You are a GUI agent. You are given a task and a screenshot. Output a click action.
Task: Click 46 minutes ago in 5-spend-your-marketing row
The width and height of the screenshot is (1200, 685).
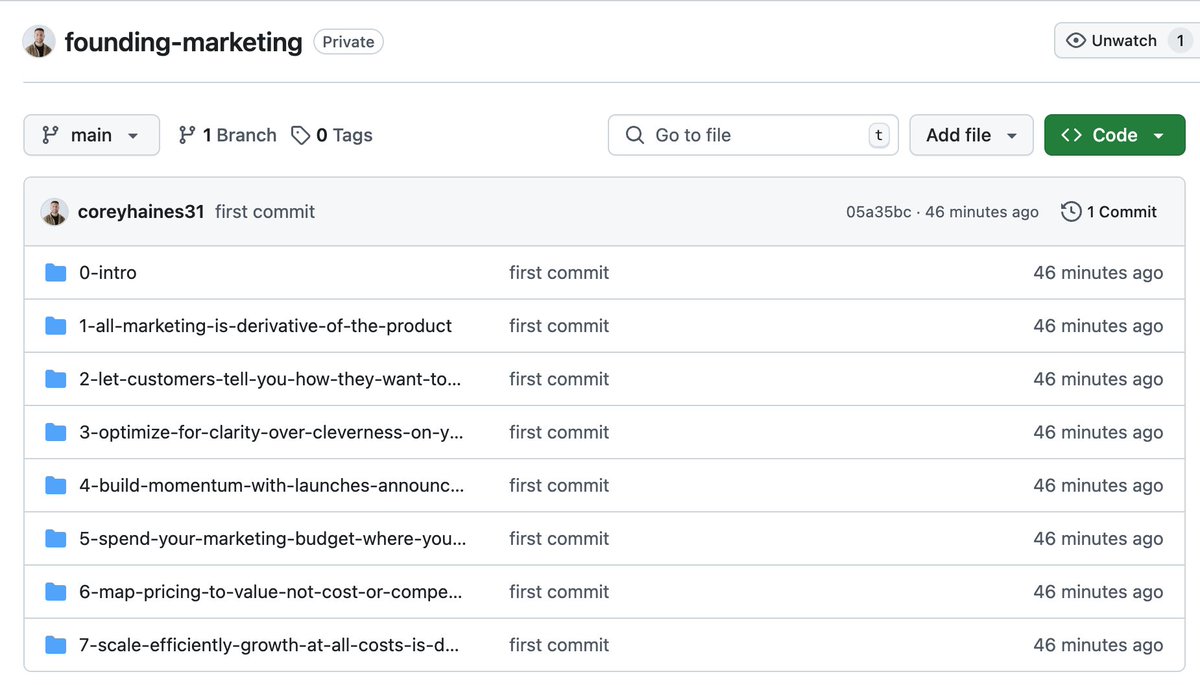click(x=1098, y=538)
